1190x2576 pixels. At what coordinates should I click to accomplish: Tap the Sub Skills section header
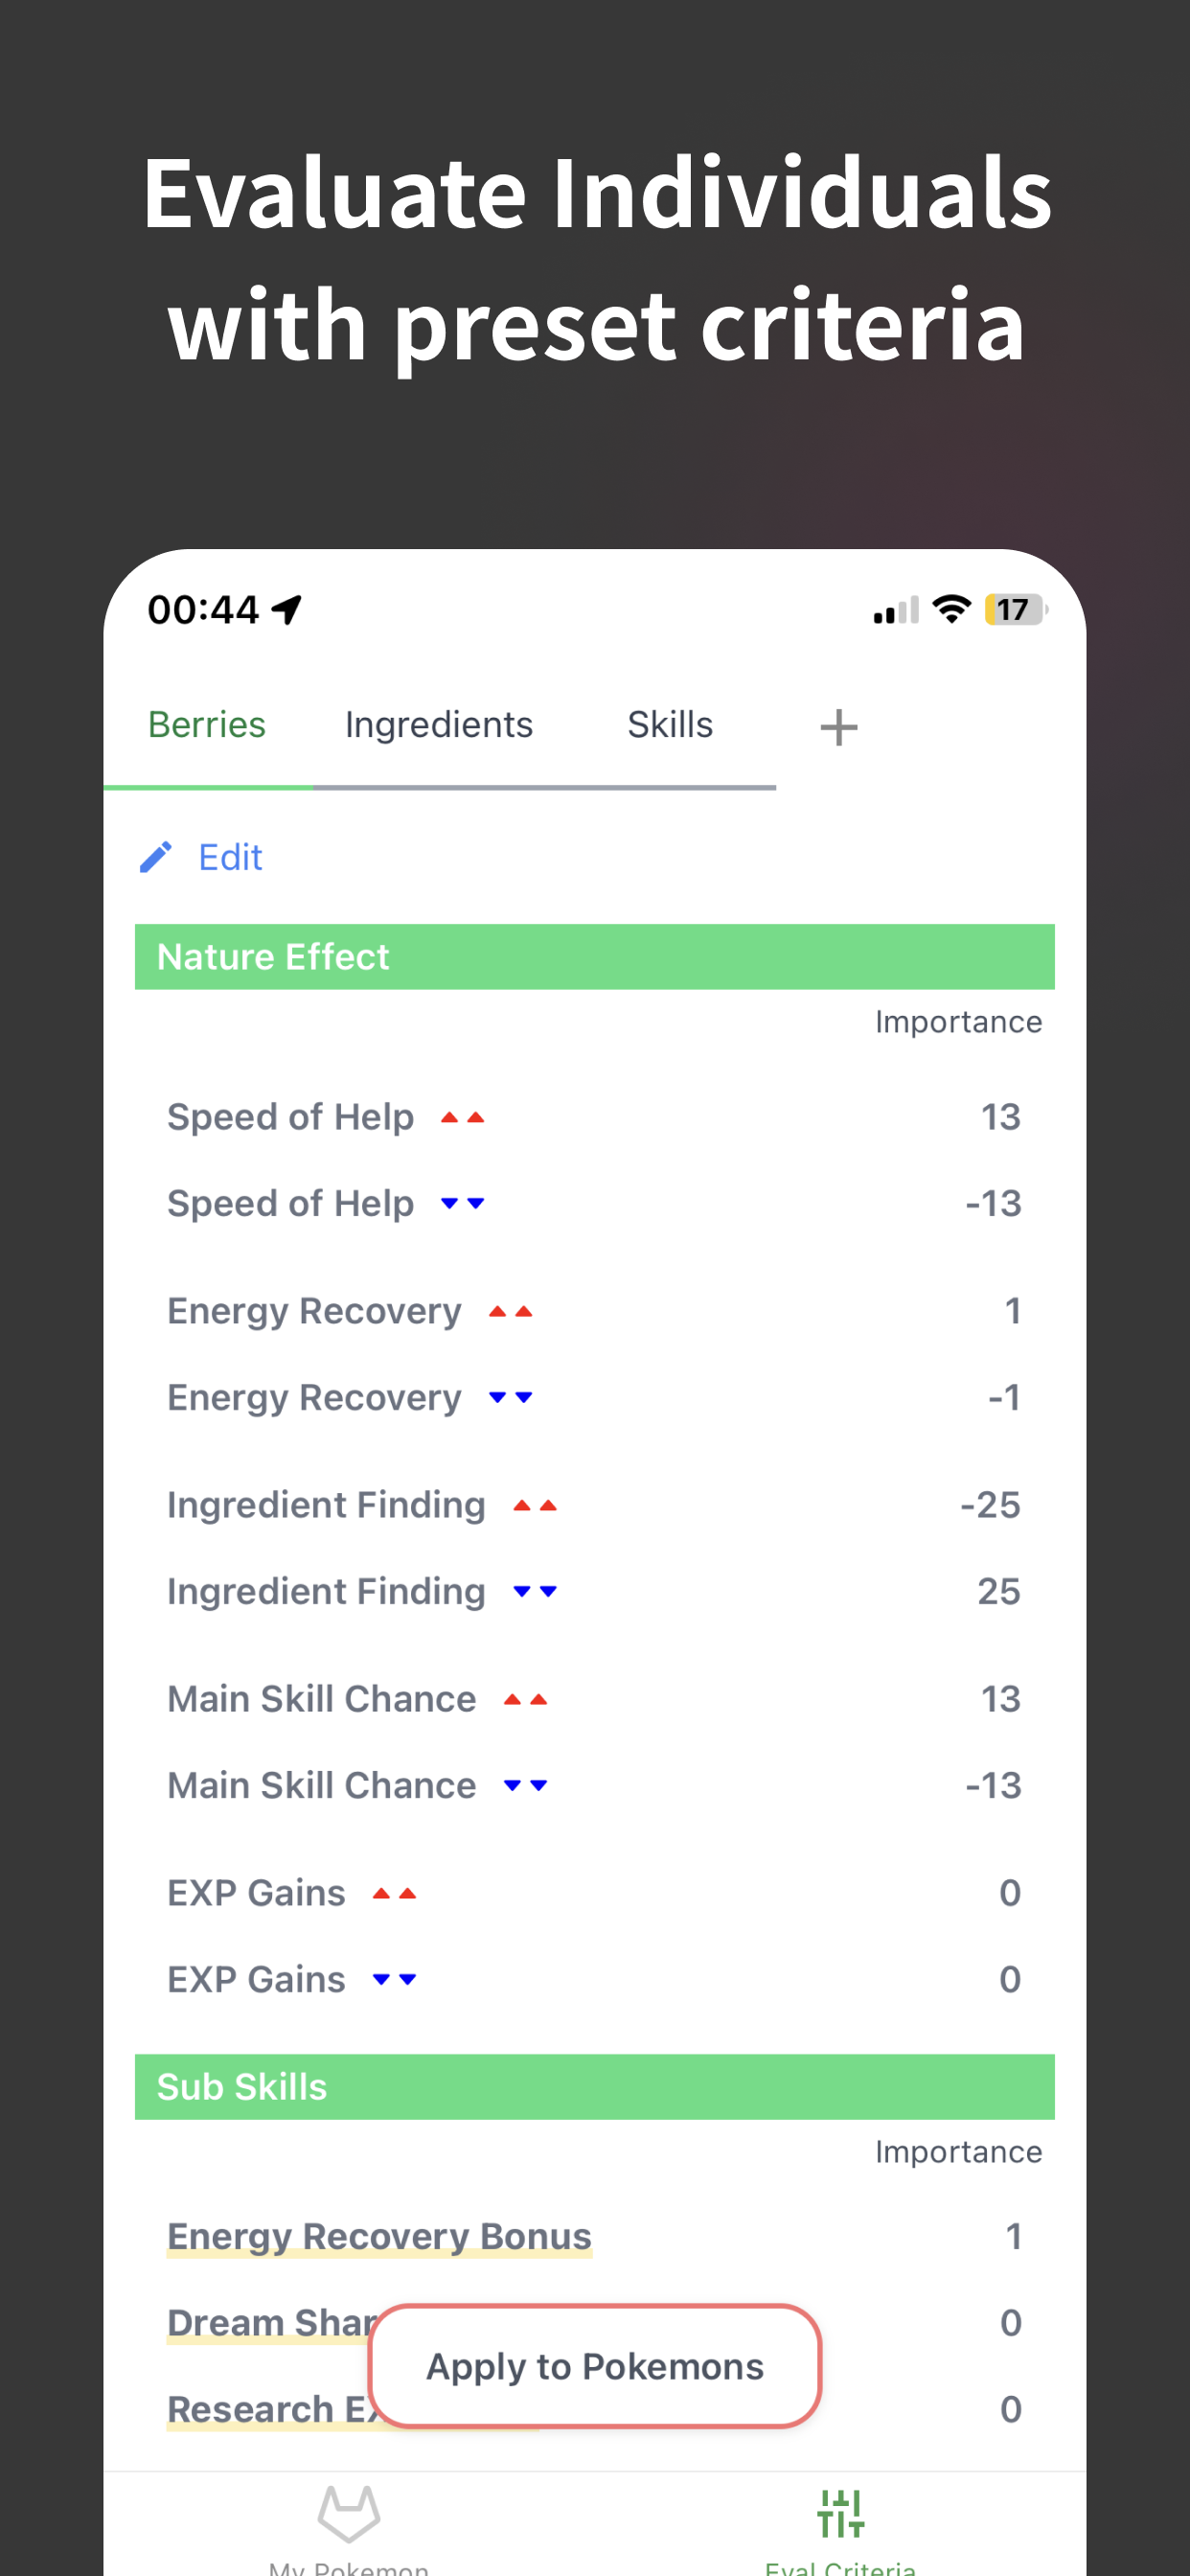click(x=595, y=2087)
